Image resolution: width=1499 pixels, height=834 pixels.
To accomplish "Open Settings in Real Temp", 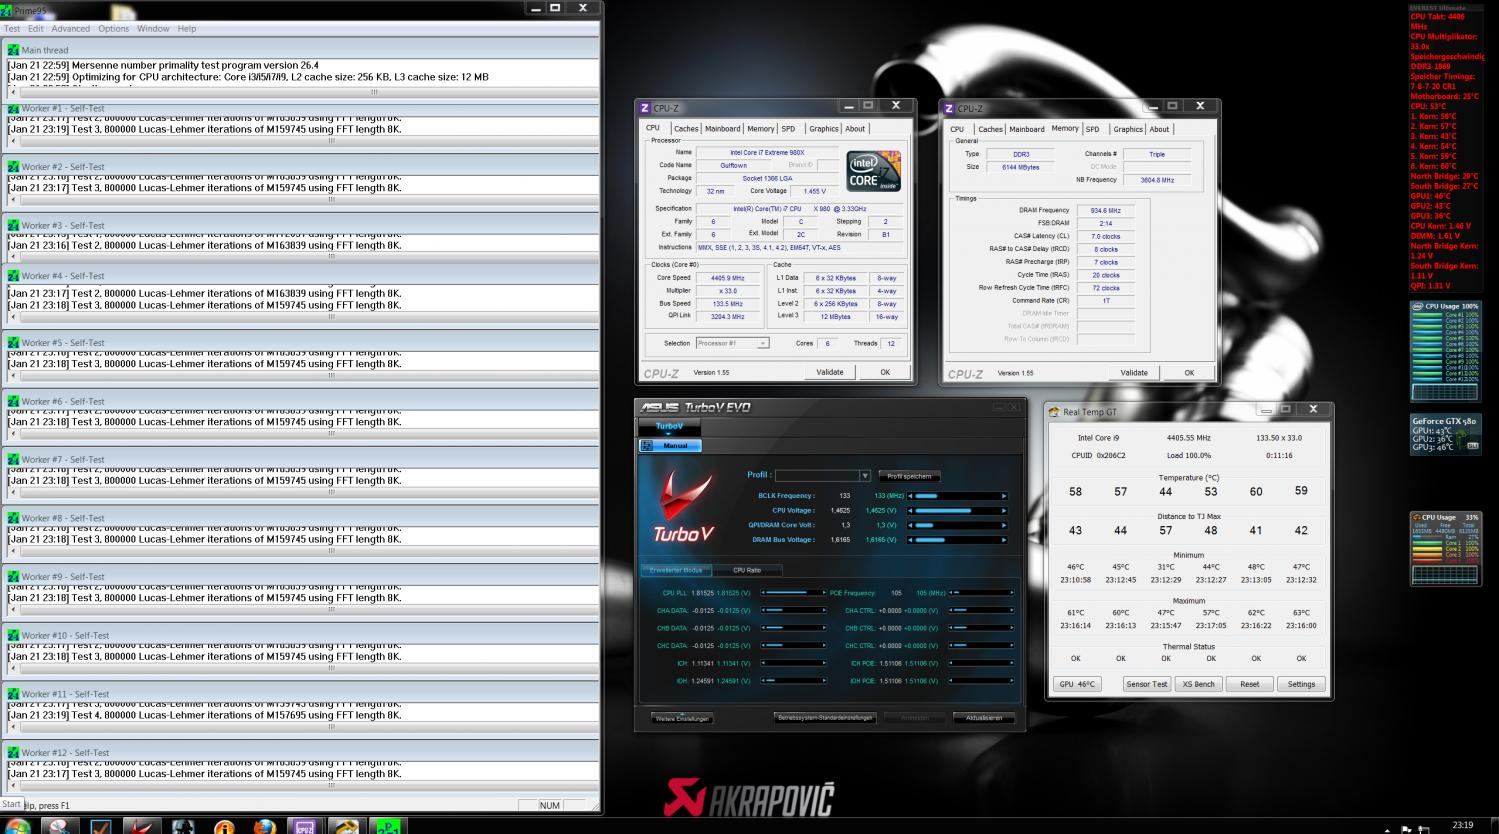I will click(x=1301, y=684).
